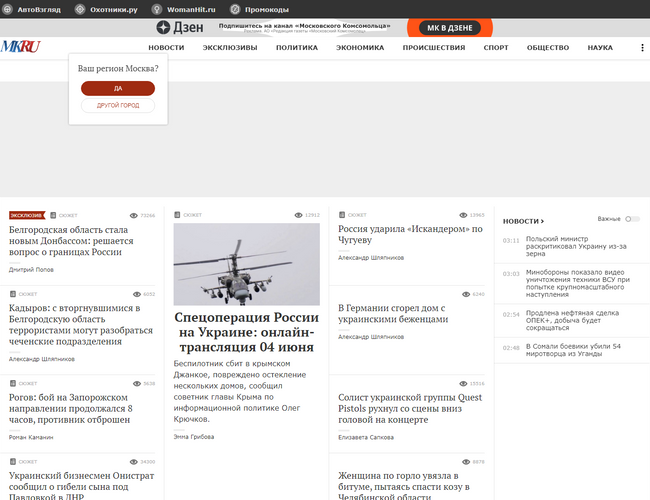Viewport: 650px width, 500px height.
Task: Choose Другой город button
Action: [118, 105]
